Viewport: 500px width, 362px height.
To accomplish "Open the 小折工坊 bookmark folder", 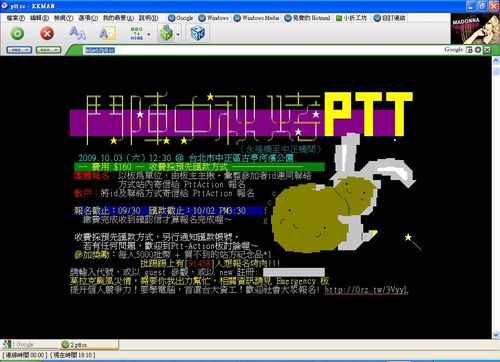I will pos(351,18).
